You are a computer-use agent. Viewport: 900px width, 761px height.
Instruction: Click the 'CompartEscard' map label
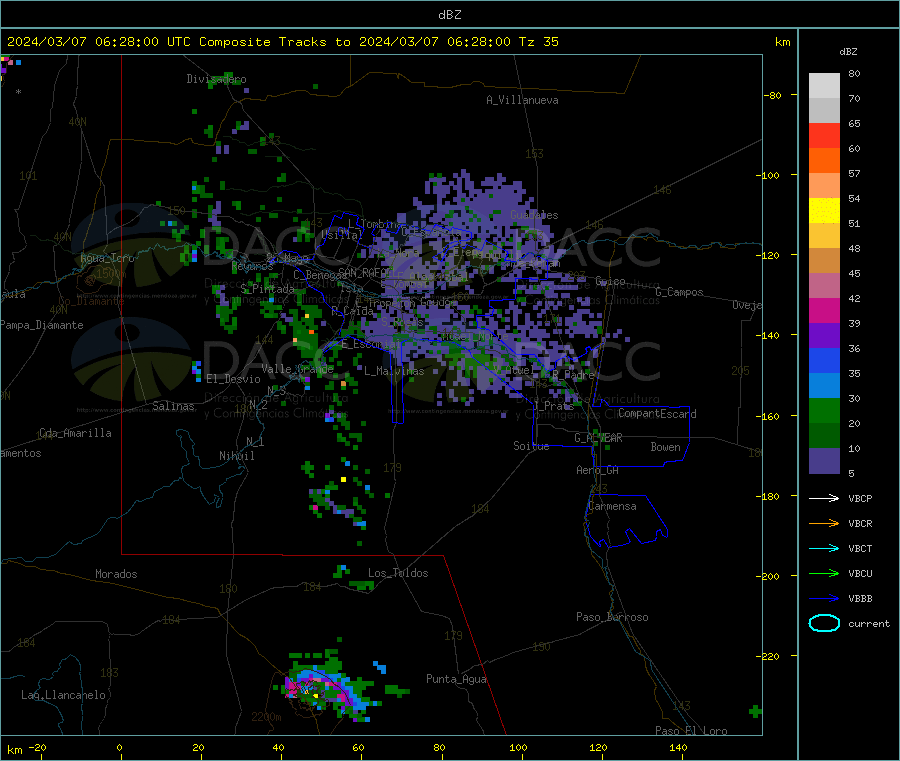(x=657, y=413)
